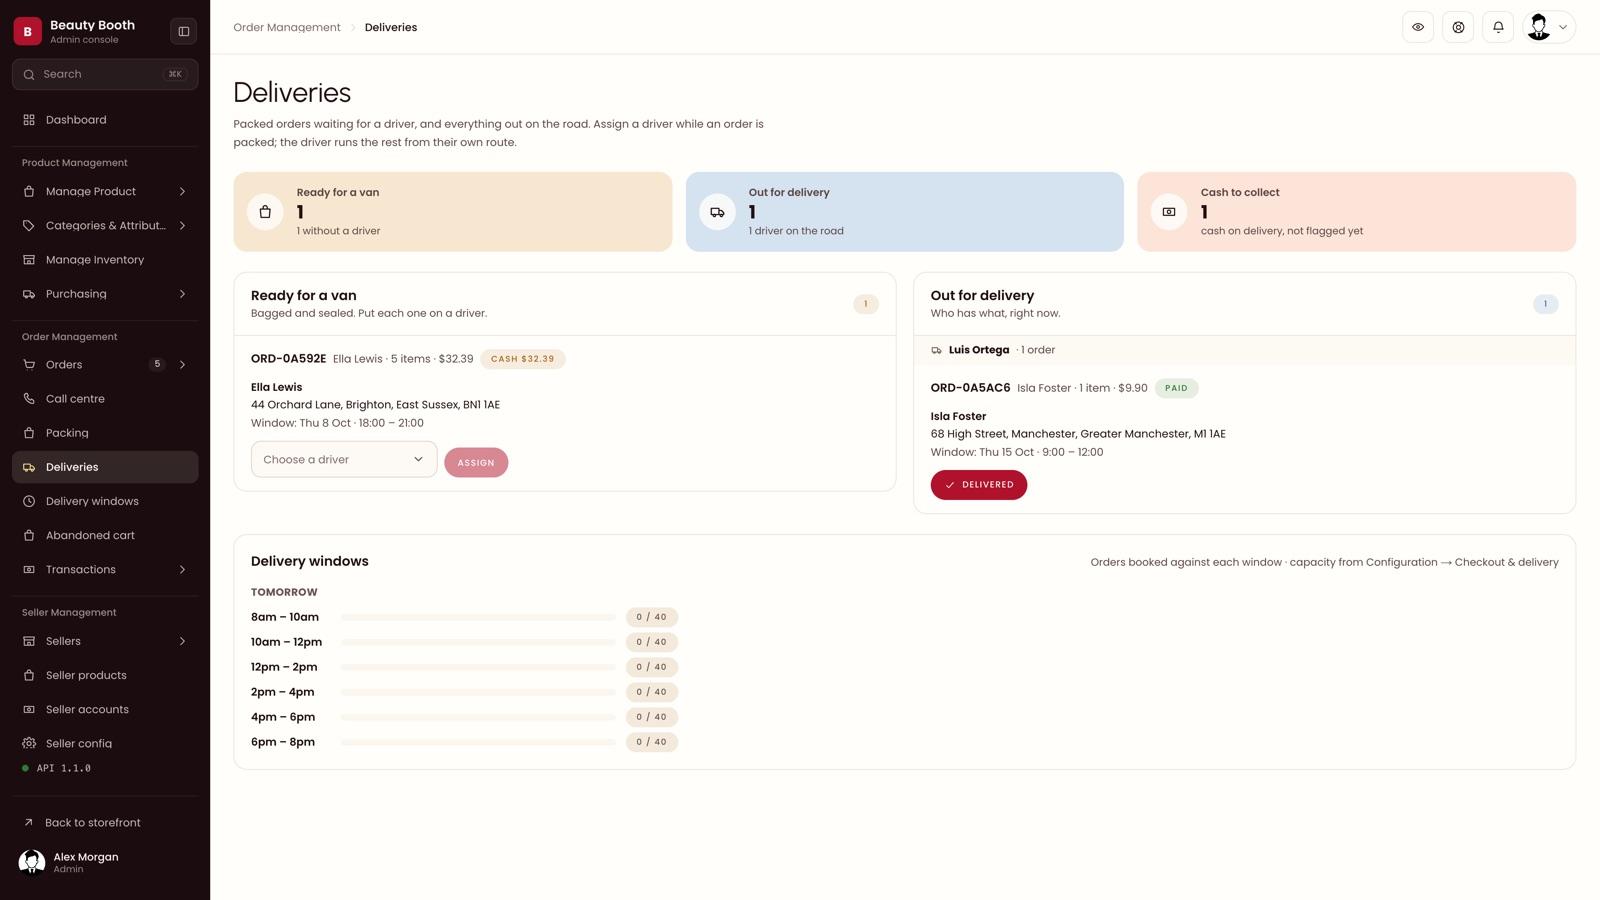Open the settings gear icon in header
This screenshot has height=900, width=1600.
[x=1458, y=27]
